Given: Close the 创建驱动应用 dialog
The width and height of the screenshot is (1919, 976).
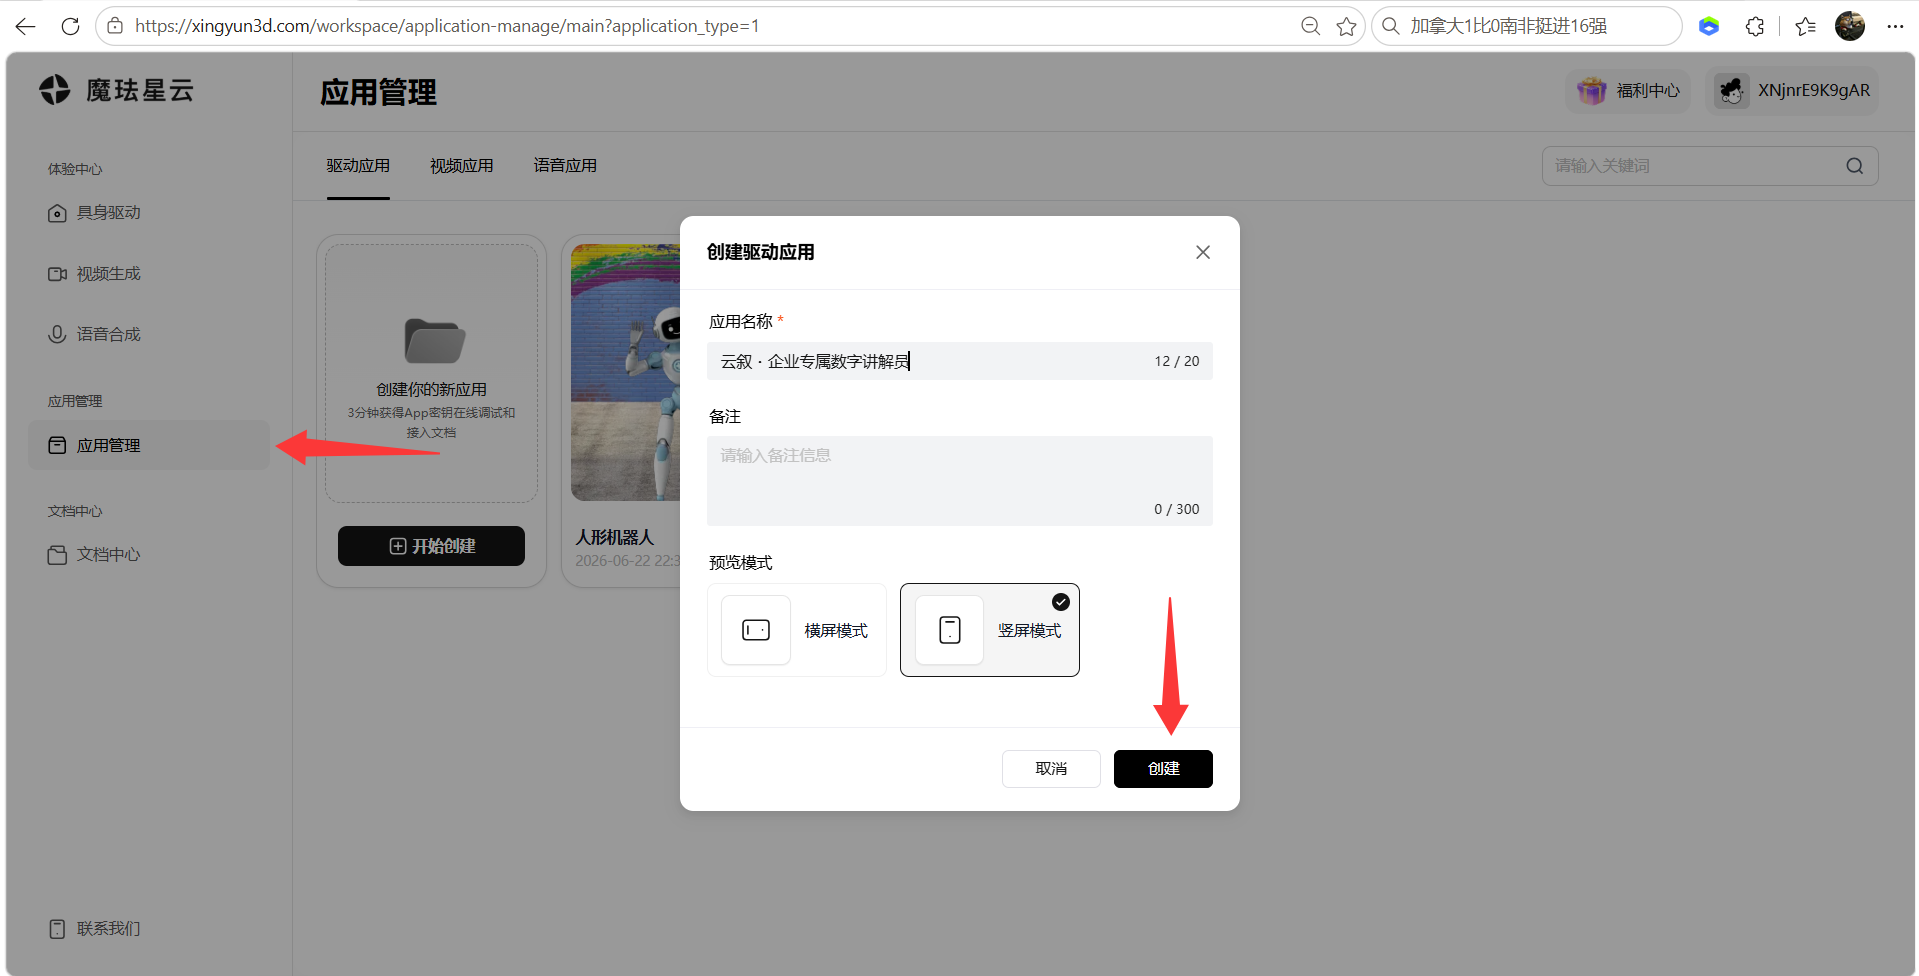Looking at the screenshot, I should (x=1203, y=252).
